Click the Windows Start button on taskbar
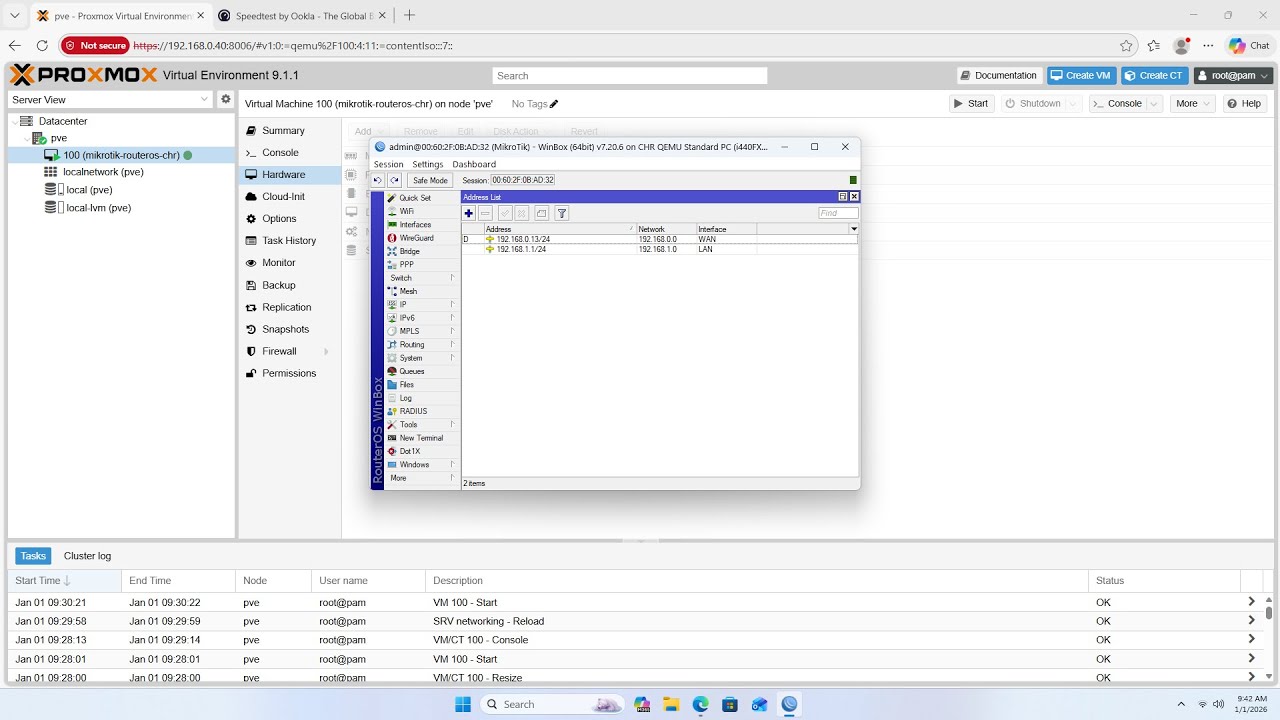The image size is (1280, 720). pos(463,704)
